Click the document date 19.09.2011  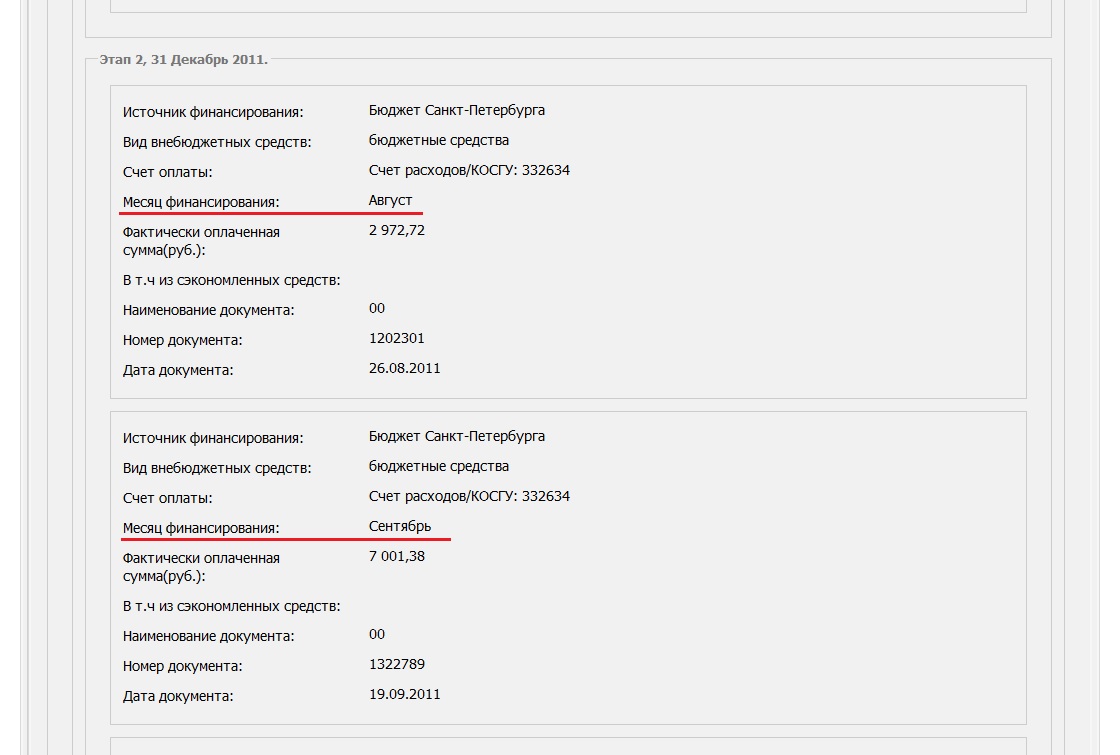point(404,695)
